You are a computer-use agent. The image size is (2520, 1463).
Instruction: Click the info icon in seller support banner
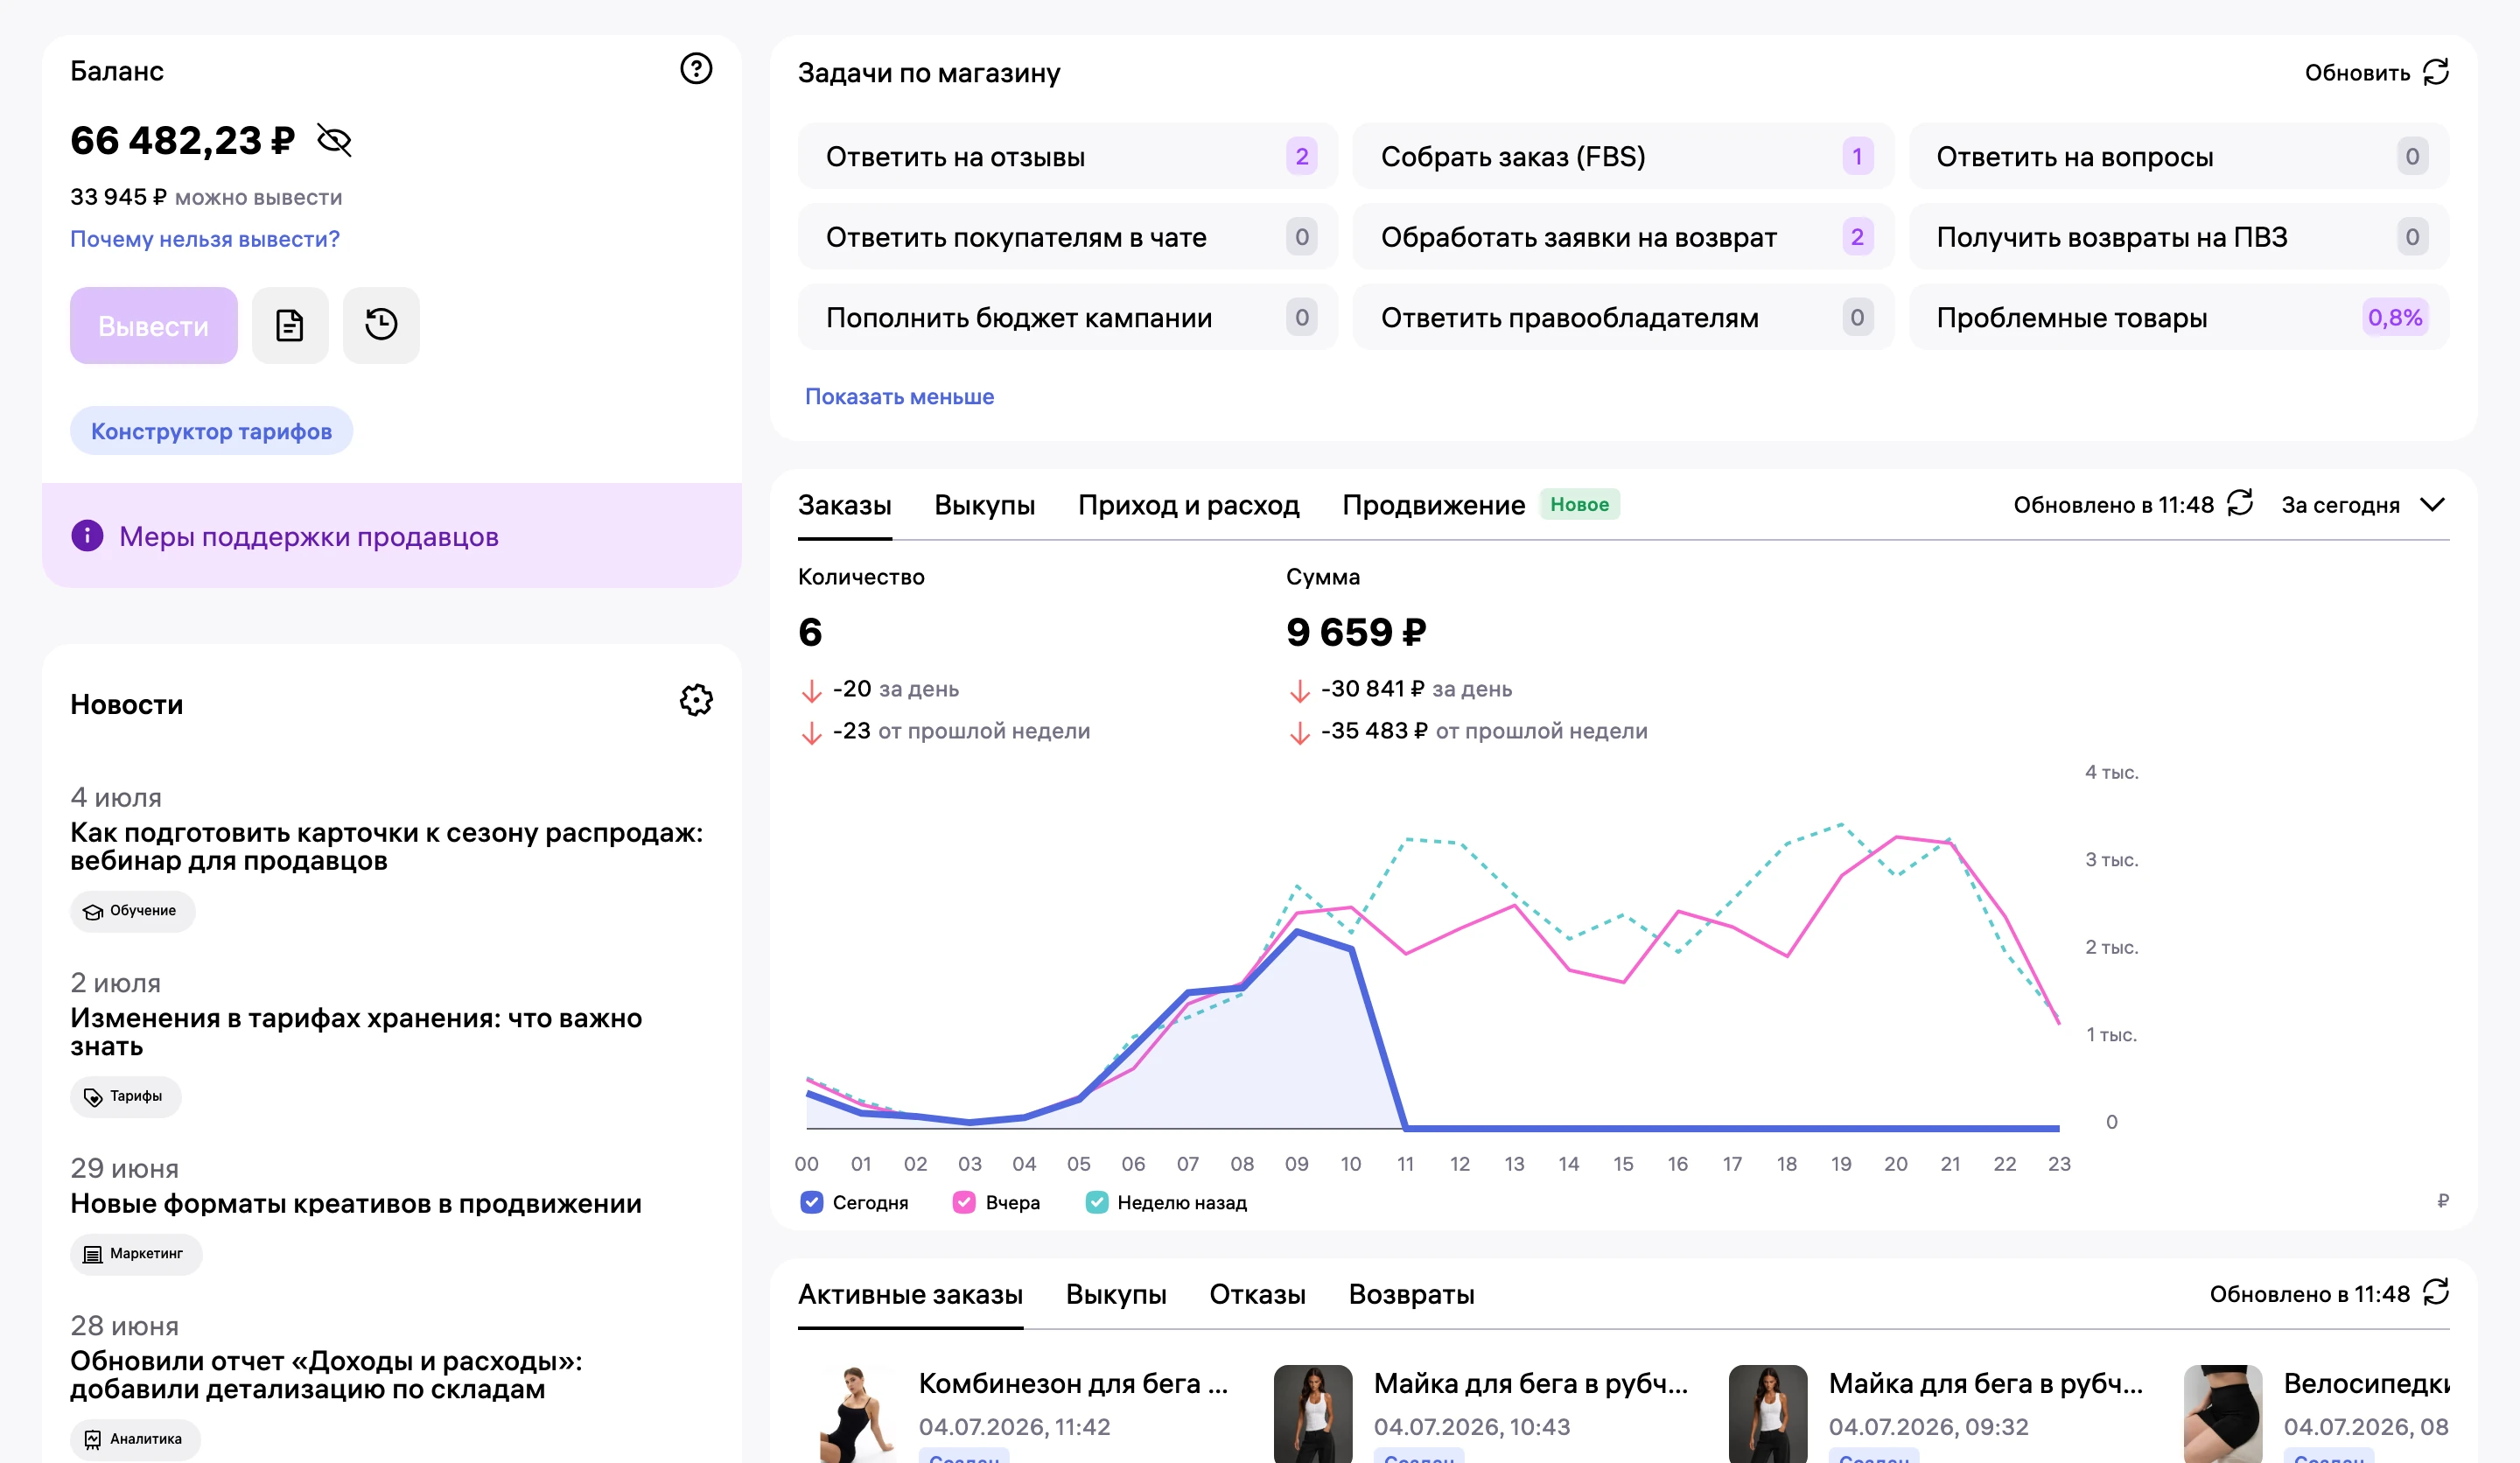[x=87, y=536]
